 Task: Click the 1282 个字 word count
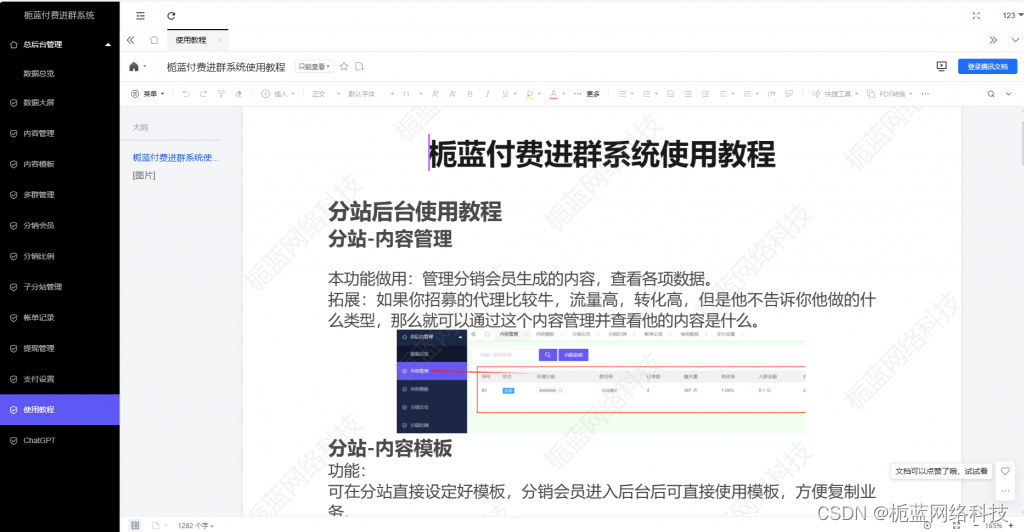point(195,525)
